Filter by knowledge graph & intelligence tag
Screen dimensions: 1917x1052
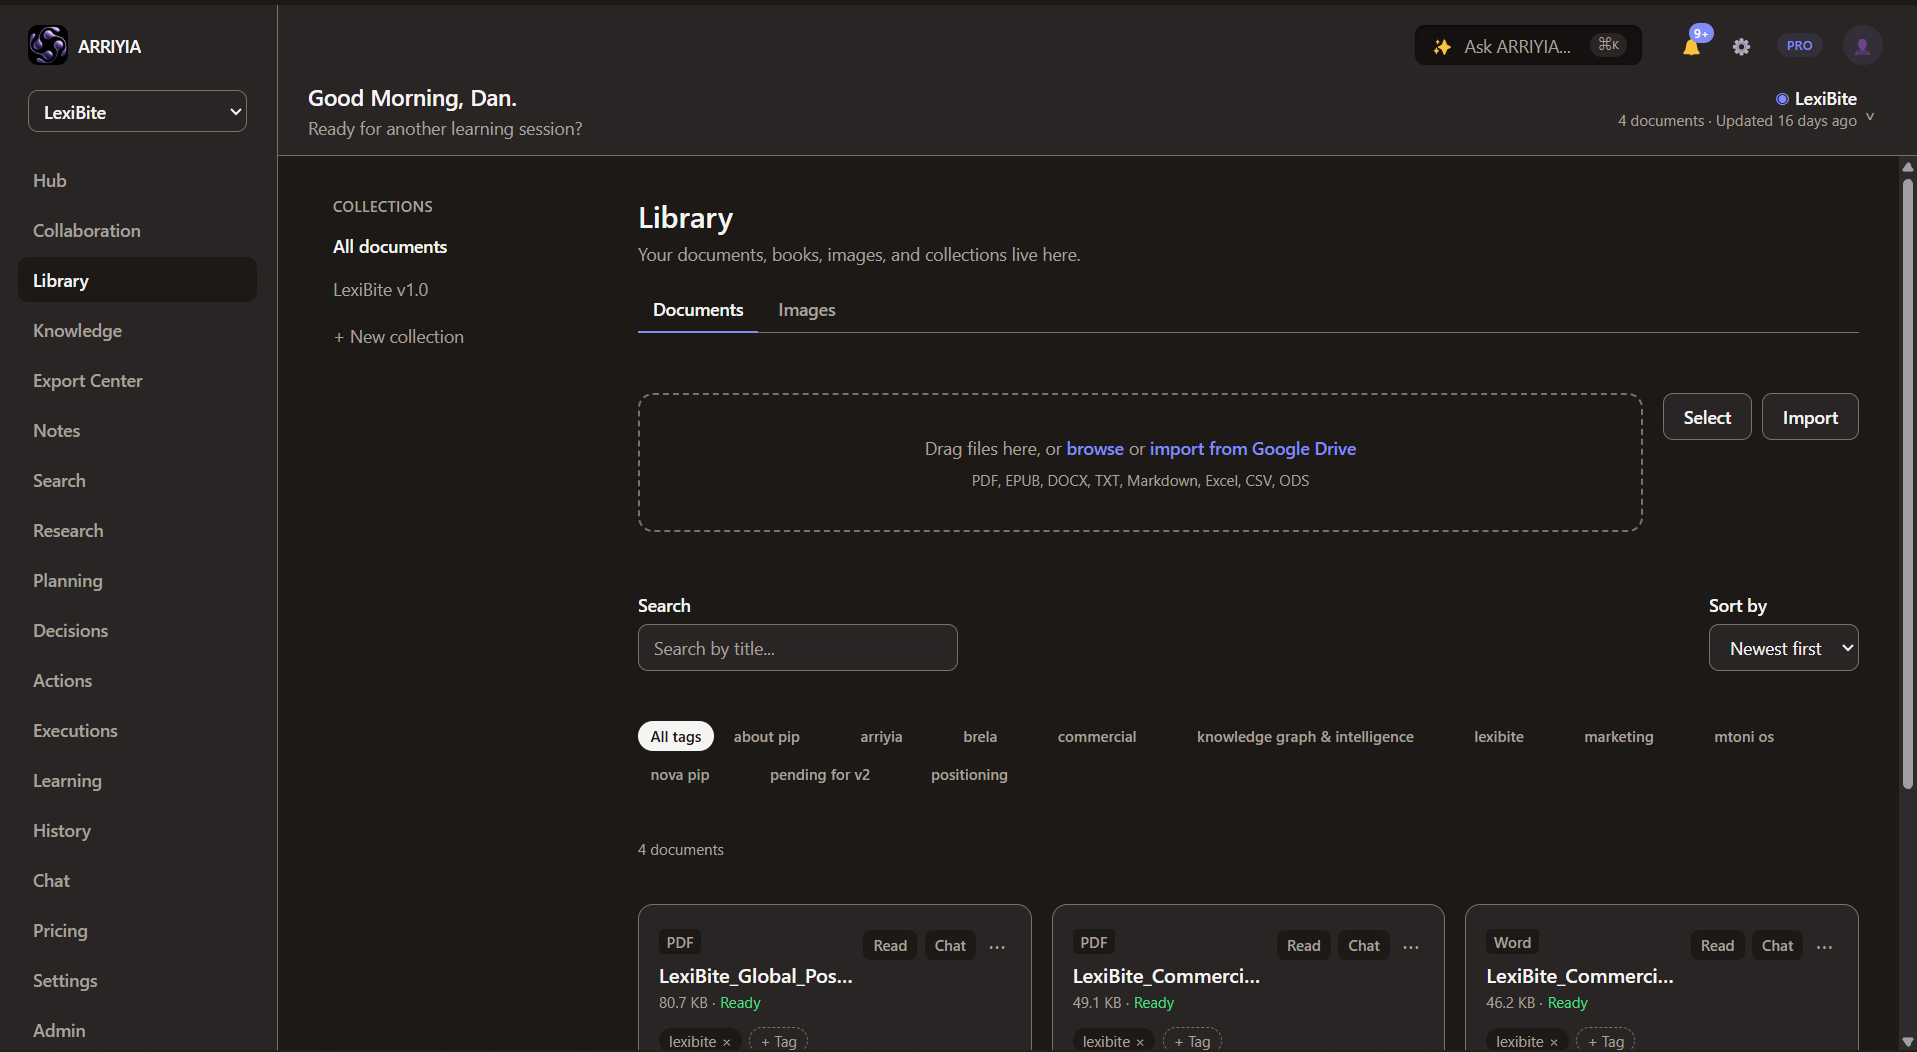[x=1305, y=736]
